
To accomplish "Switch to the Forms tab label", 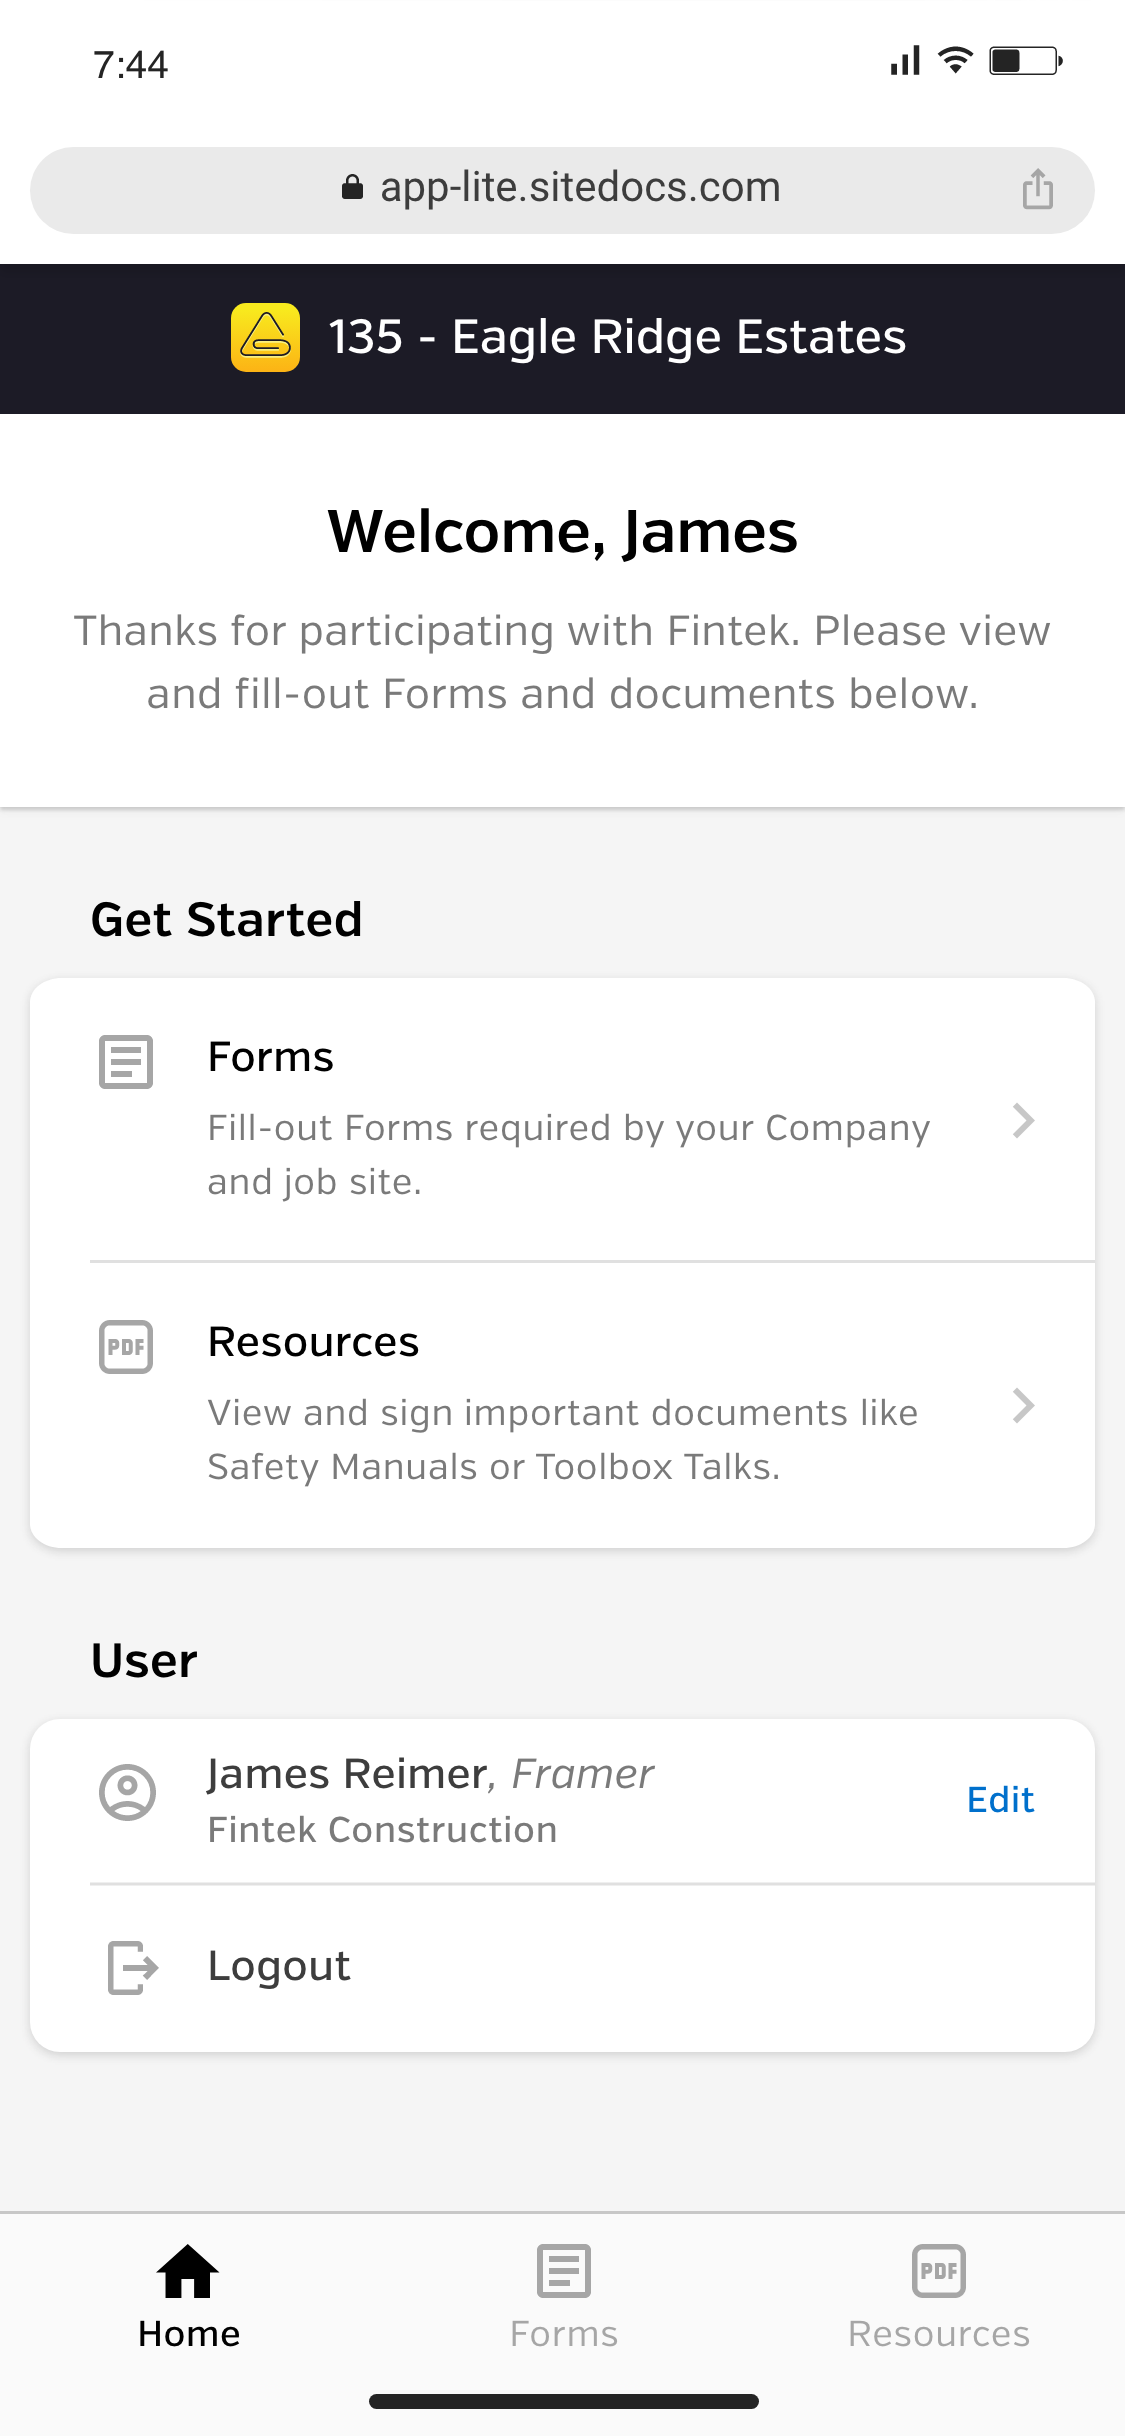I will pyautogui.click(x=564, y=2334).
